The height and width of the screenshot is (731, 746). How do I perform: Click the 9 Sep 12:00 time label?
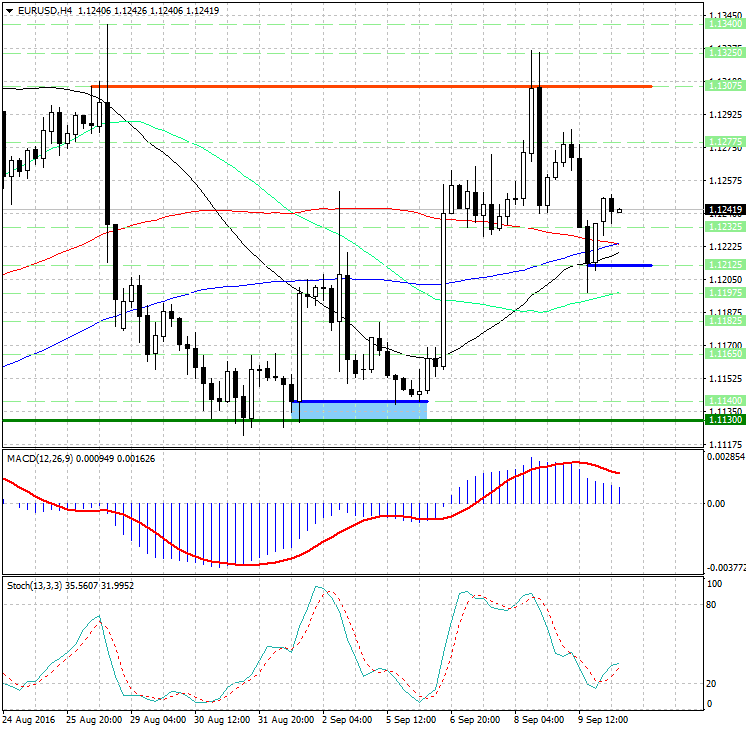[606, 719]
